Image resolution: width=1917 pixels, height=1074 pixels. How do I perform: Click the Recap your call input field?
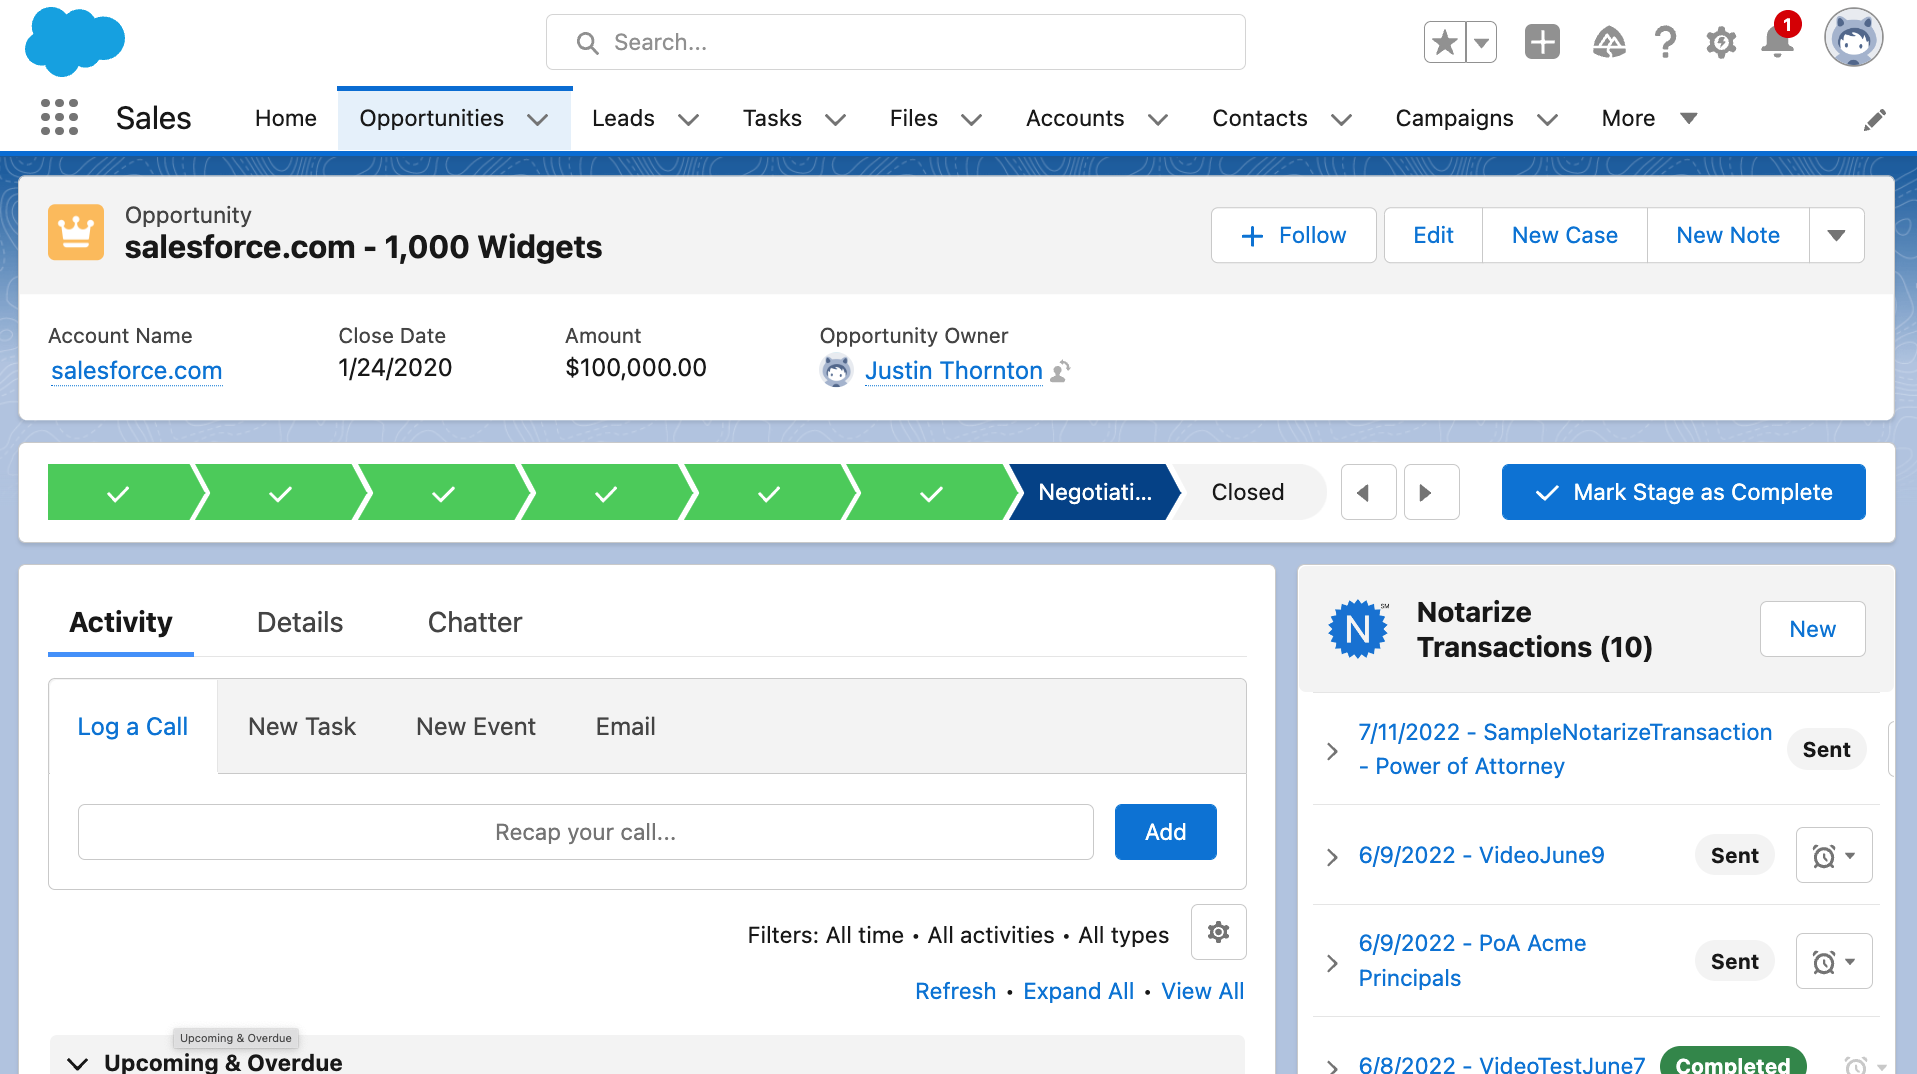pyautogui.click(x=585, y=832)
